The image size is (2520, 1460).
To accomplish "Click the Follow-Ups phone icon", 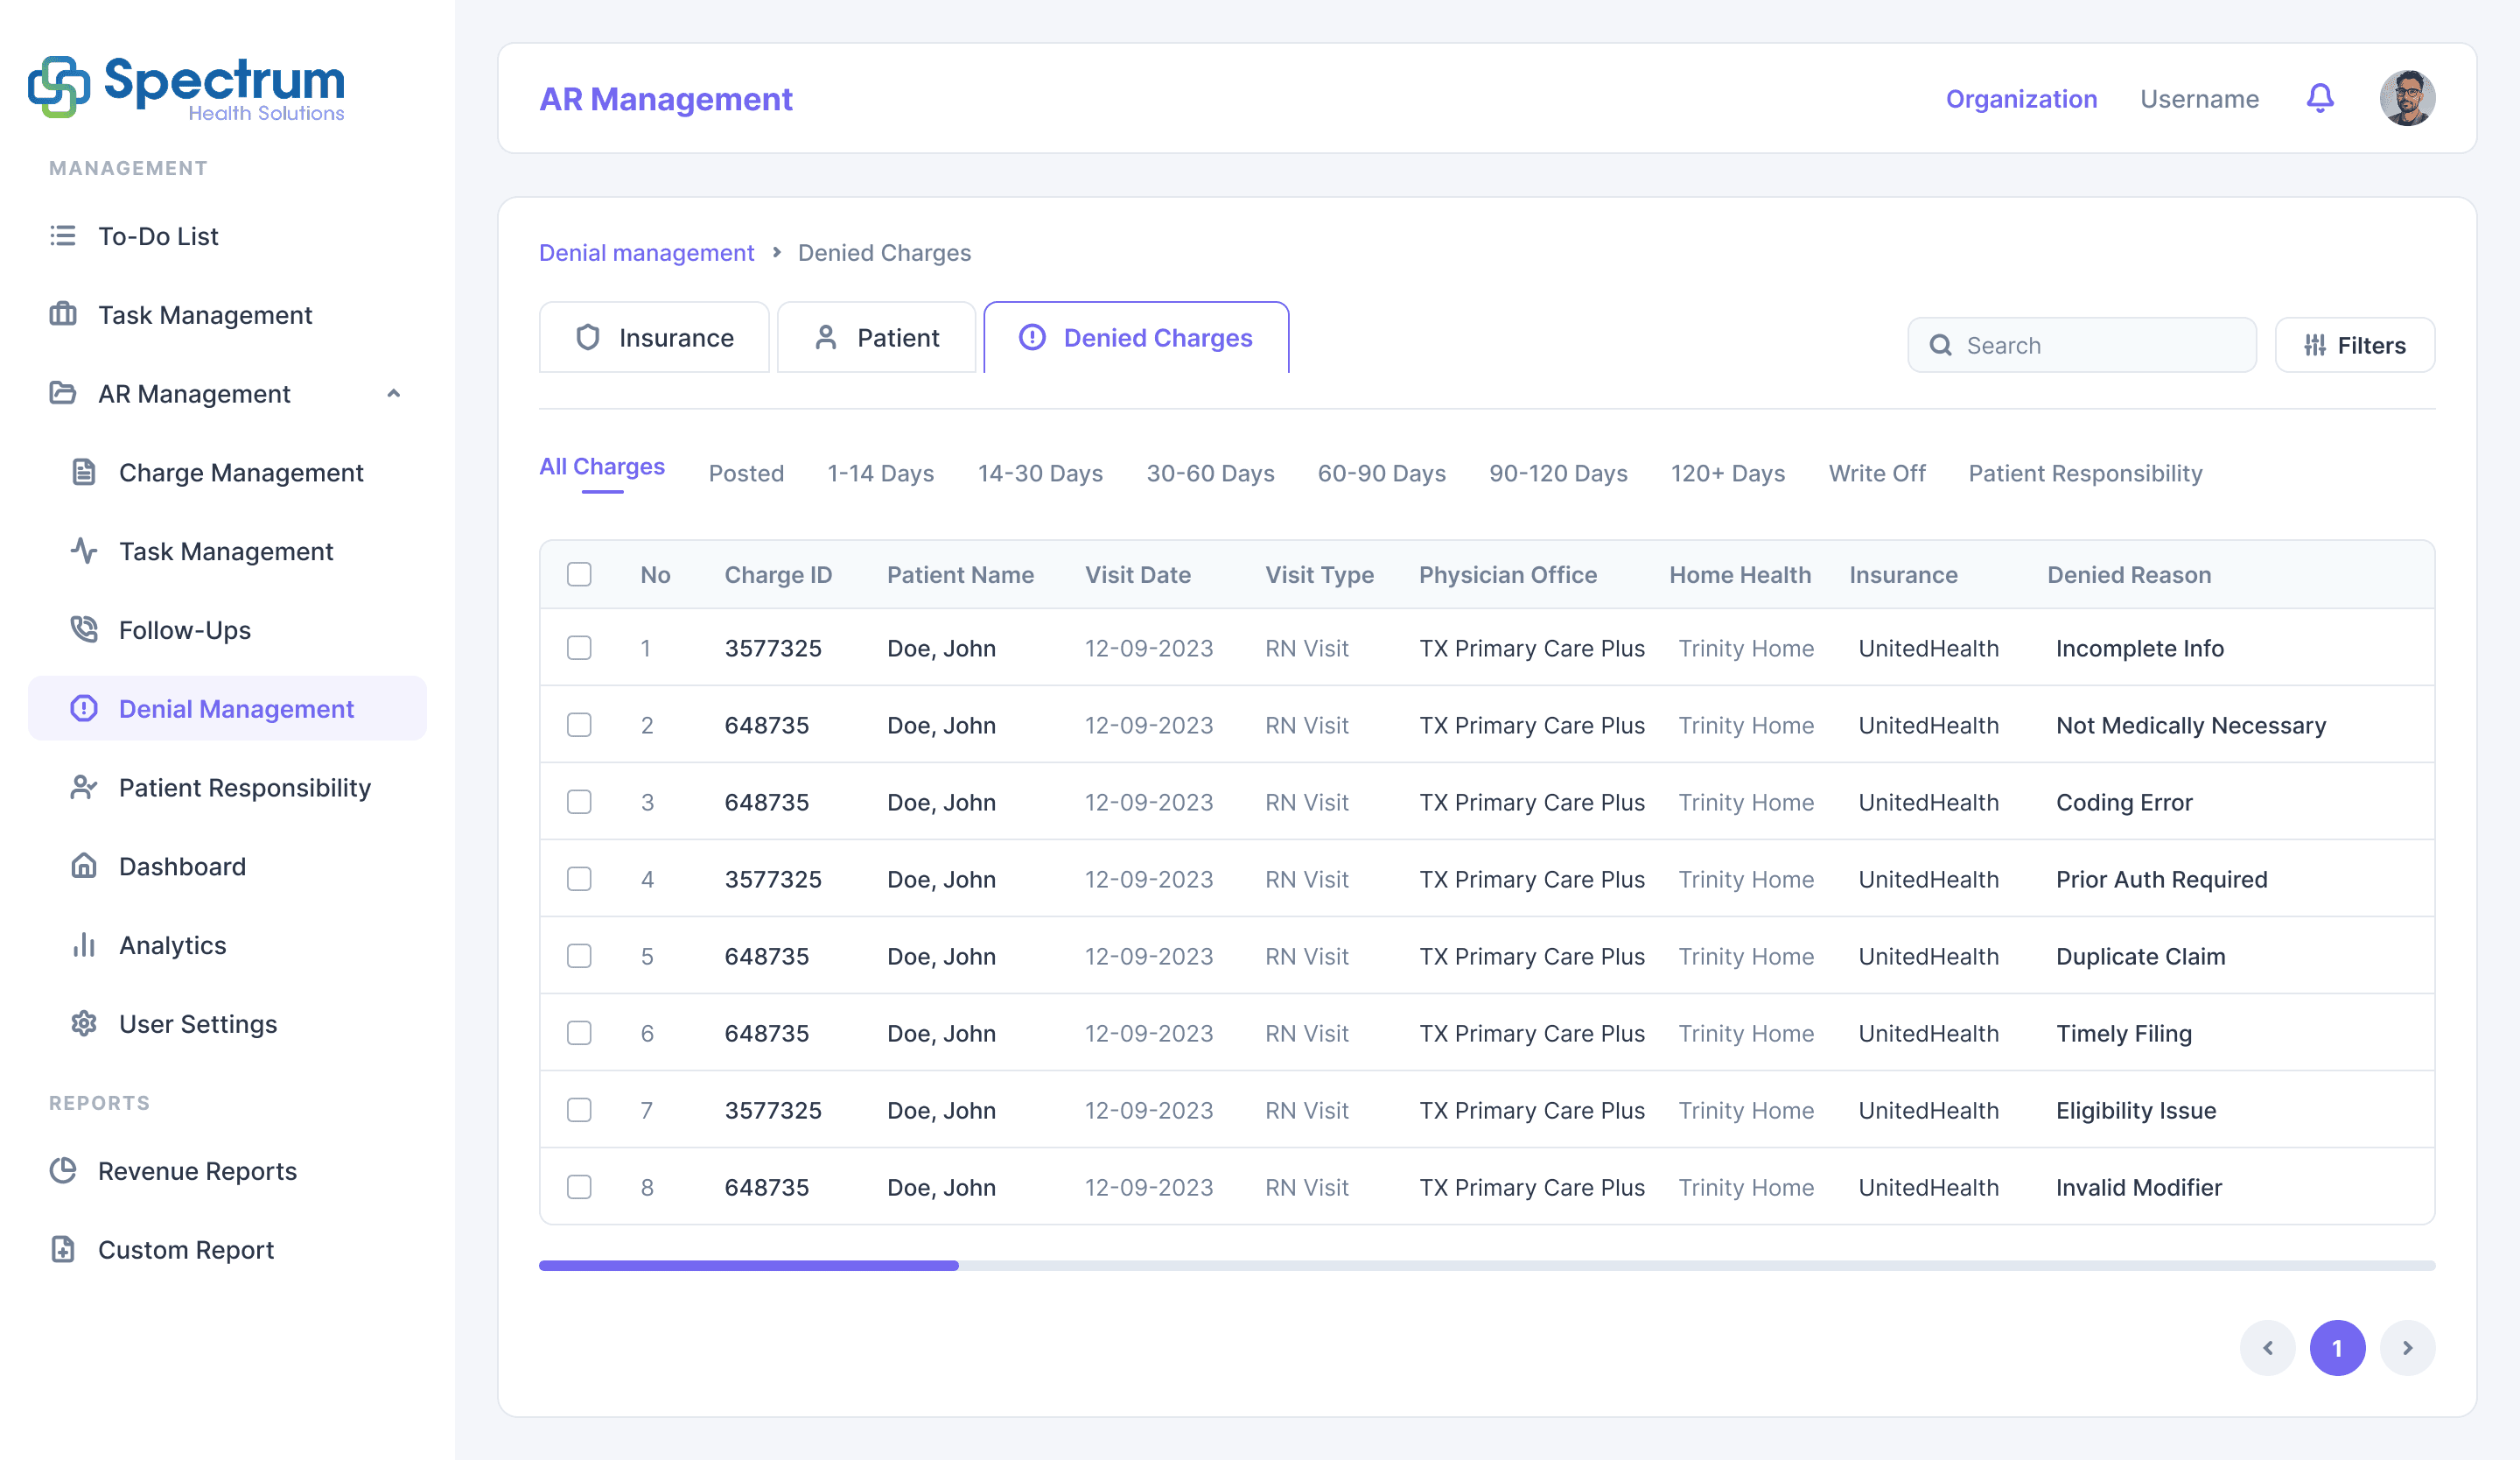I will coord(84,629).
